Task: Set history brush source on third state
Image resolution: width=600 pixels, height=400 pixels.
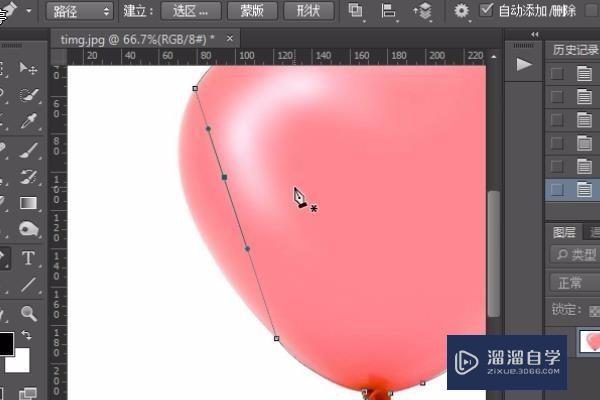Action: pos(557,120)
